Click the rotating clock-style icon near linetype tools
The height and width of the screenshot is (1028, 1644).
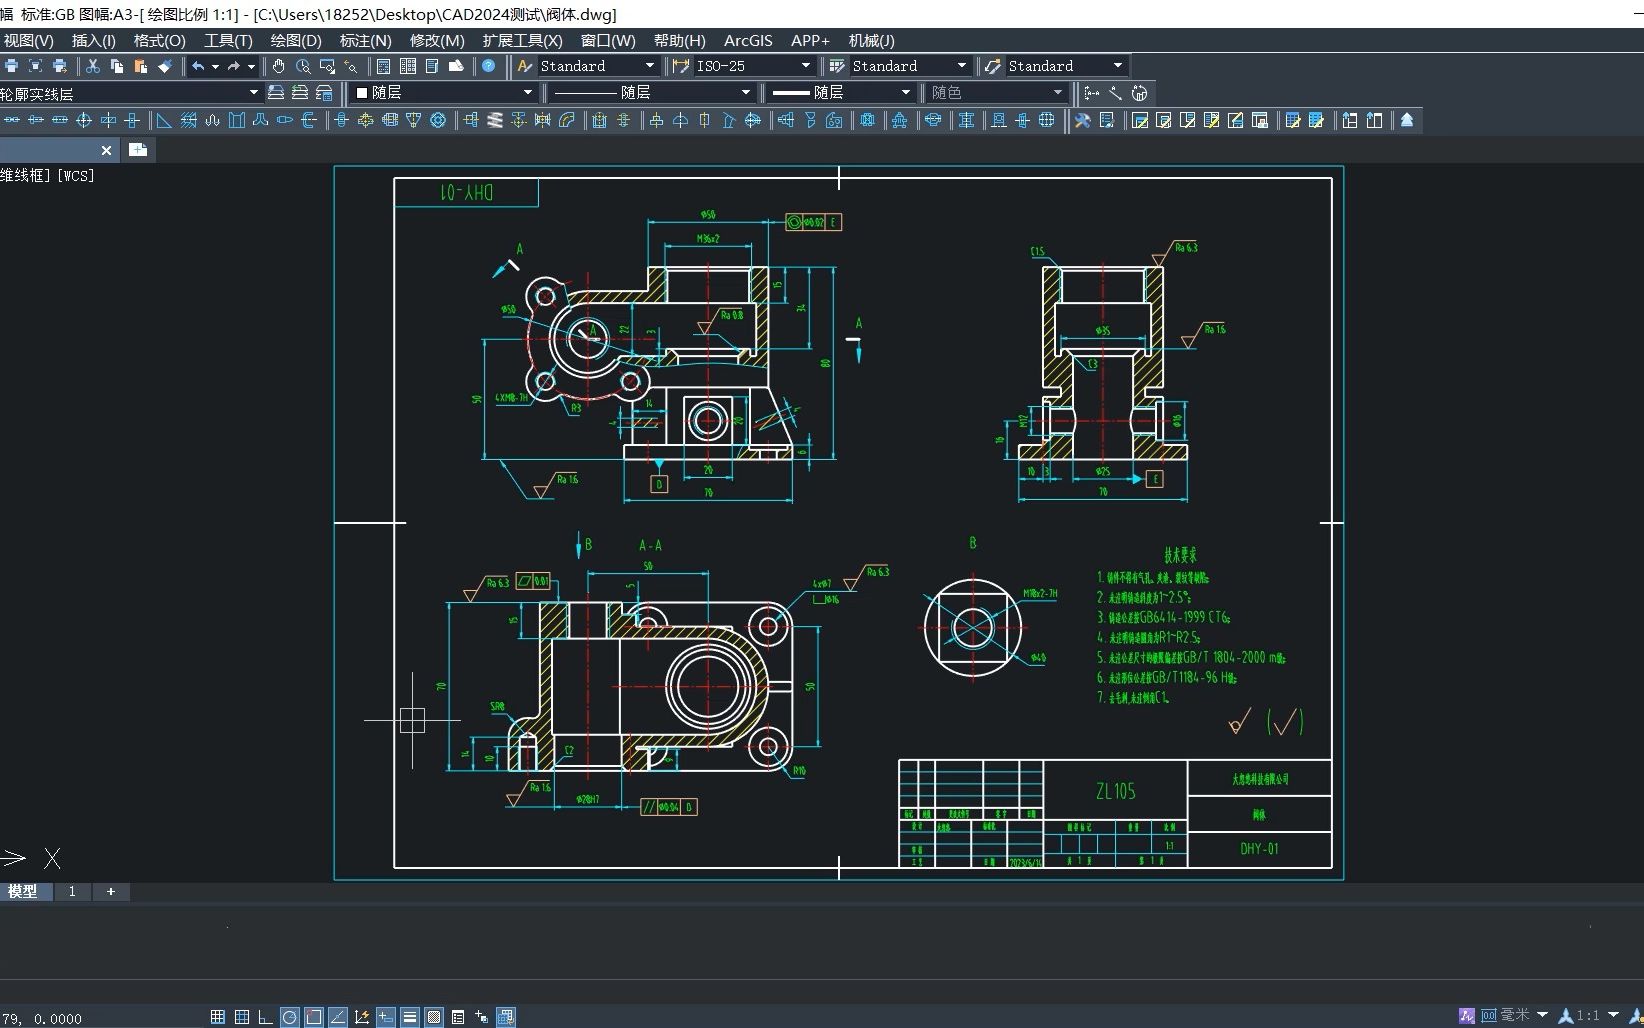pos(1139,93)
